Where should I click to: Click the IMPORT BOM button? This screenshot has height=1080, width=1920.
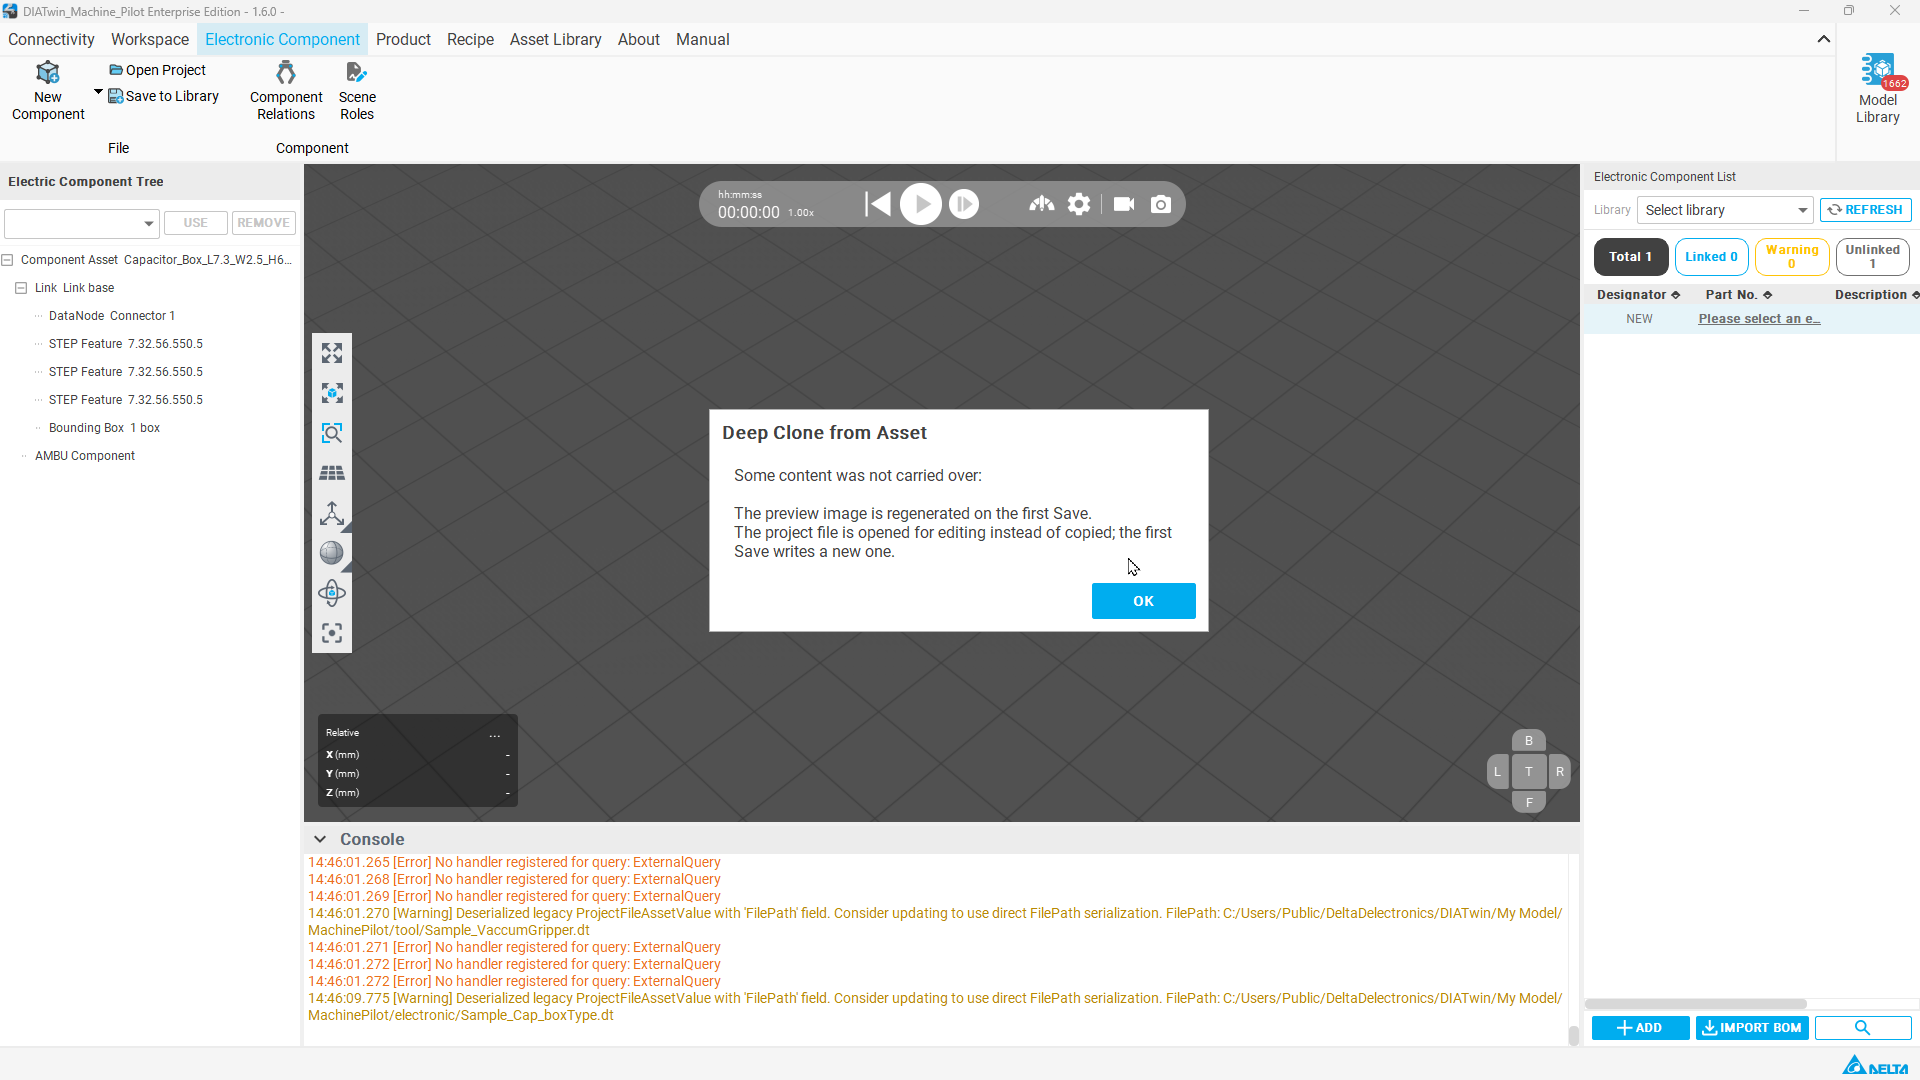coord(1752,1028)
